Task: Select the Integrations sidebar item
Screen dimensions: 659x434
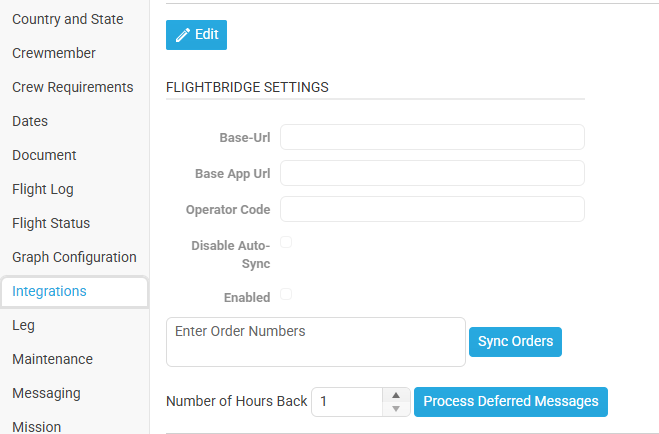Action: (x=50, y=291)
